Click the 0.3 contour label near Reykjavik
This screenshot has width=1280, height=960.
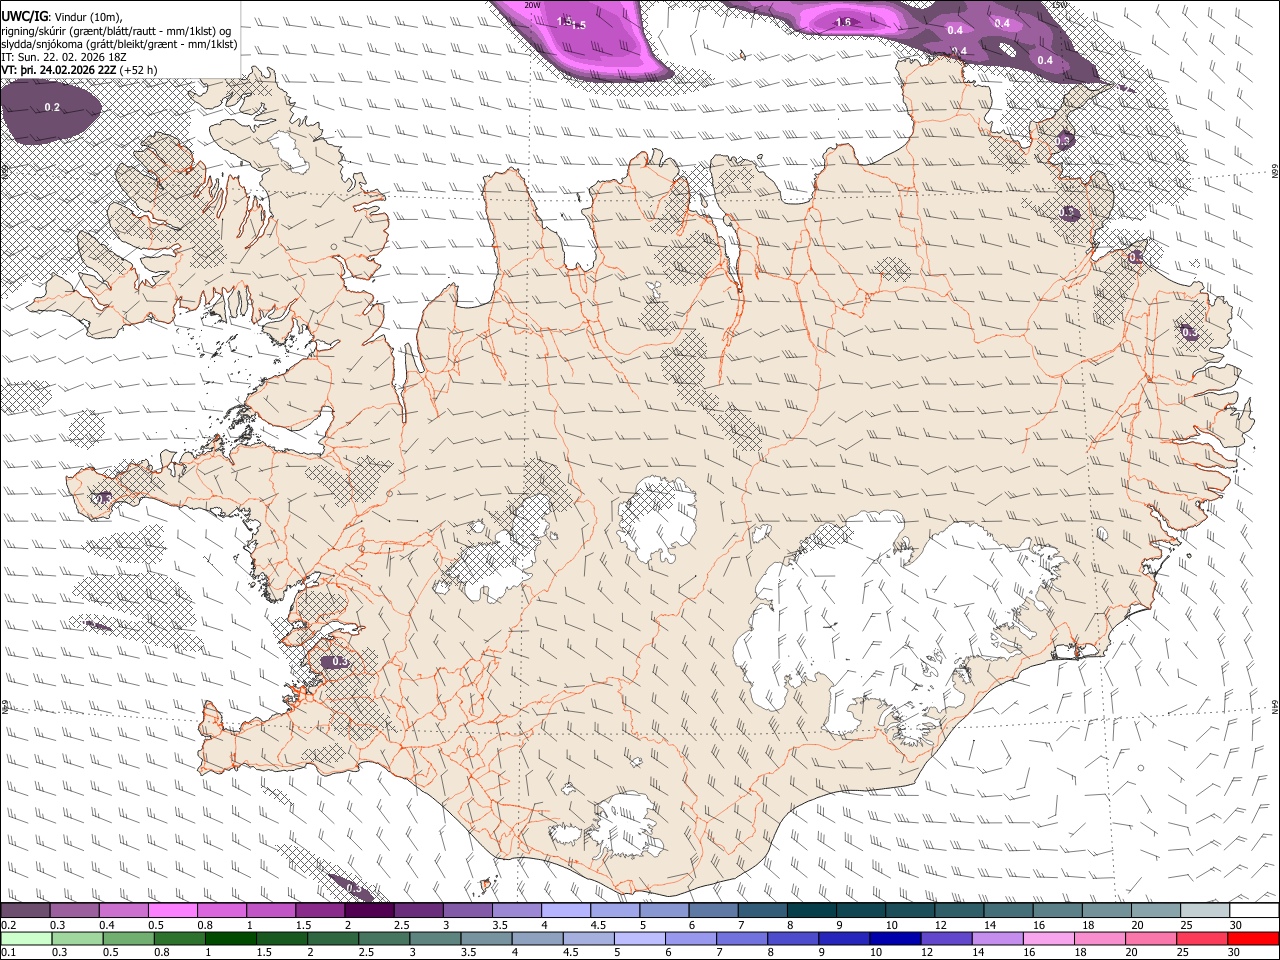[340, 662]
